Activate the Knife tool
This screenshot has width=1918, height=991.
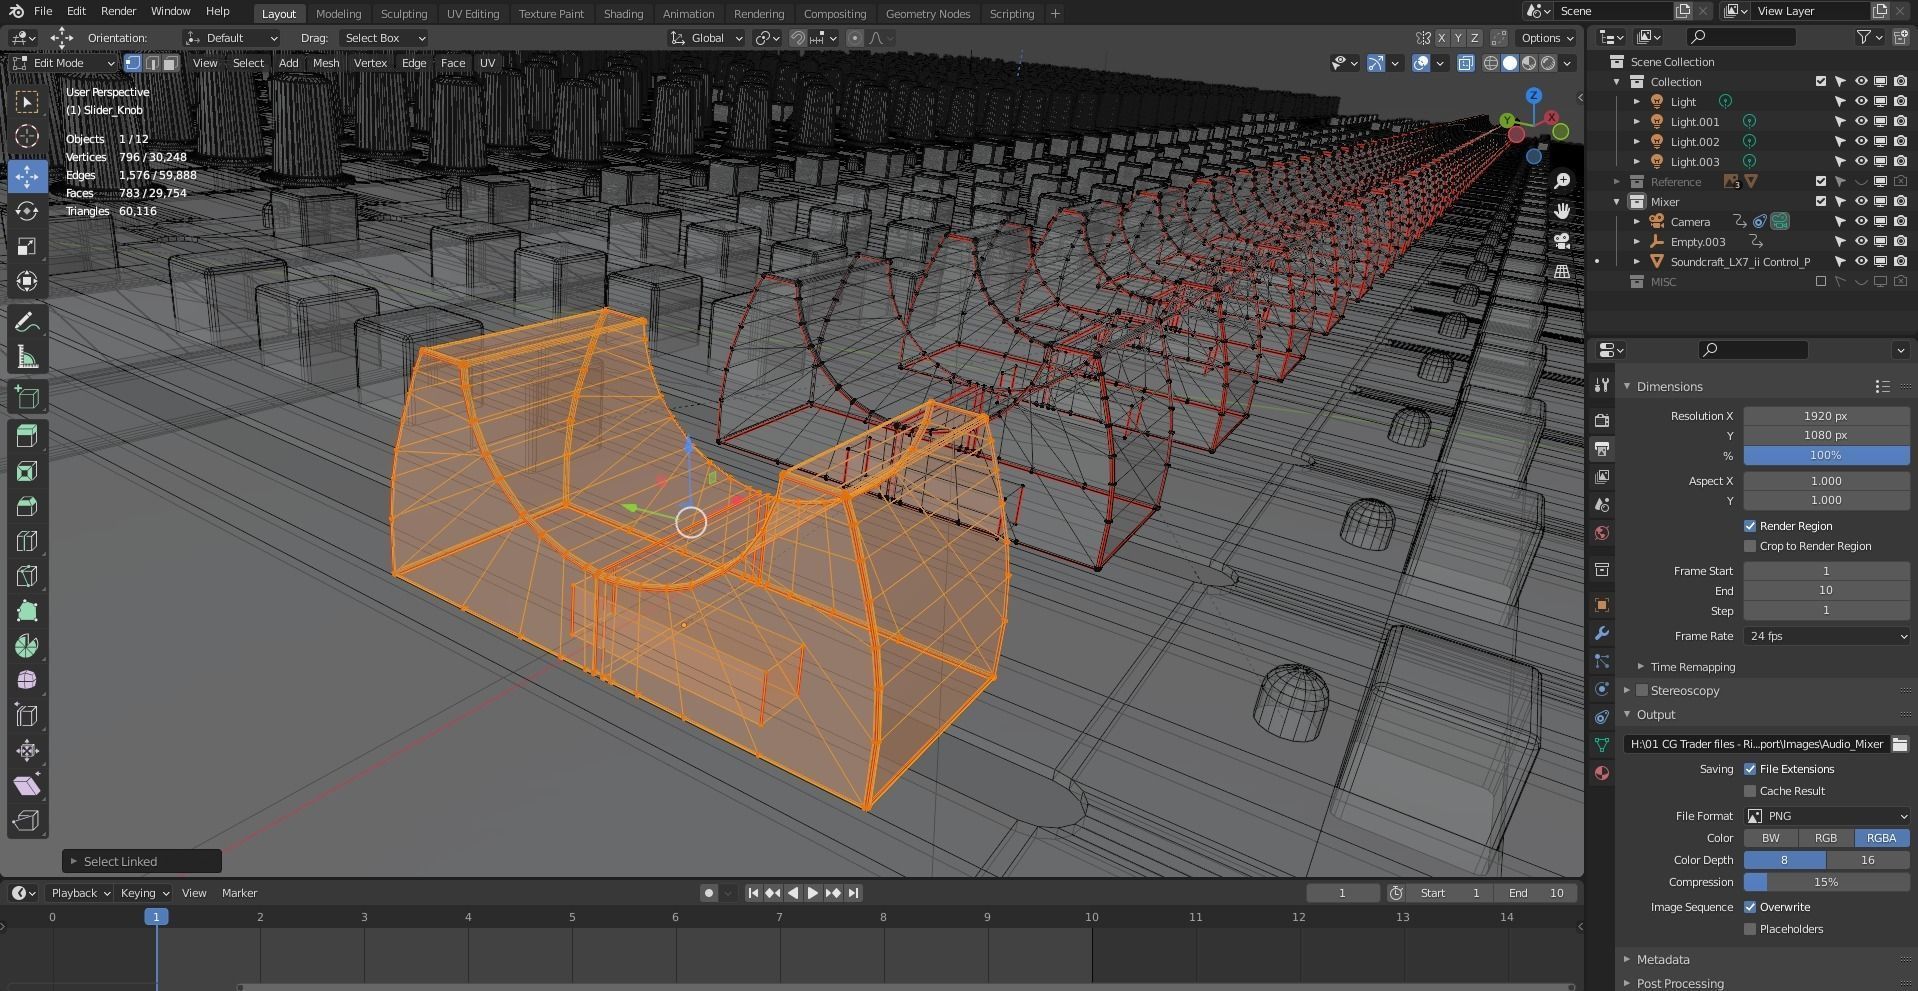[x=27, y=576]
